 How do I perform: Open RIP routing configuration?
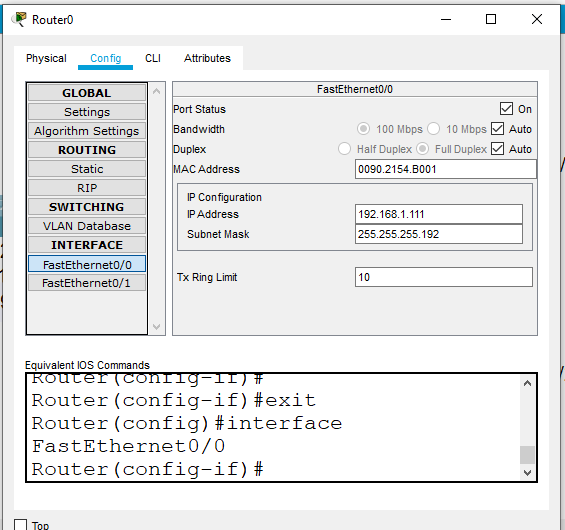(87, 188)
